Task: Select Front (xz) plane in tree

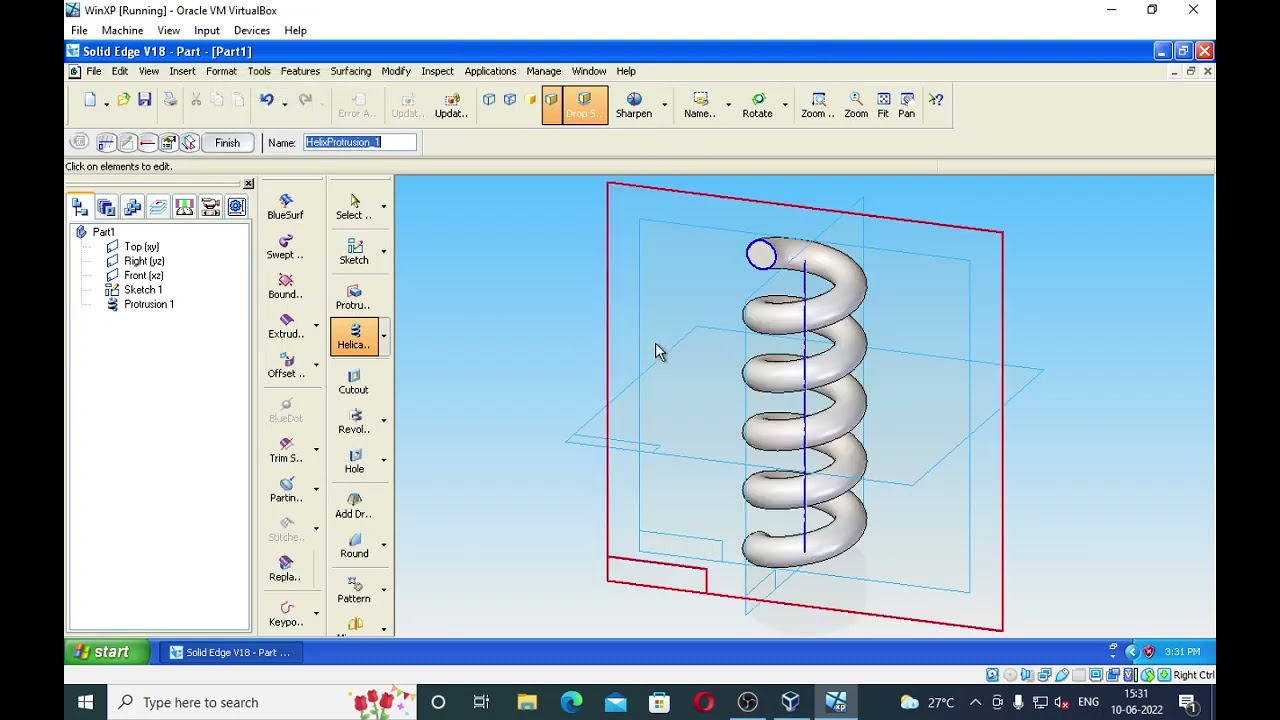Action: (143, 275)
